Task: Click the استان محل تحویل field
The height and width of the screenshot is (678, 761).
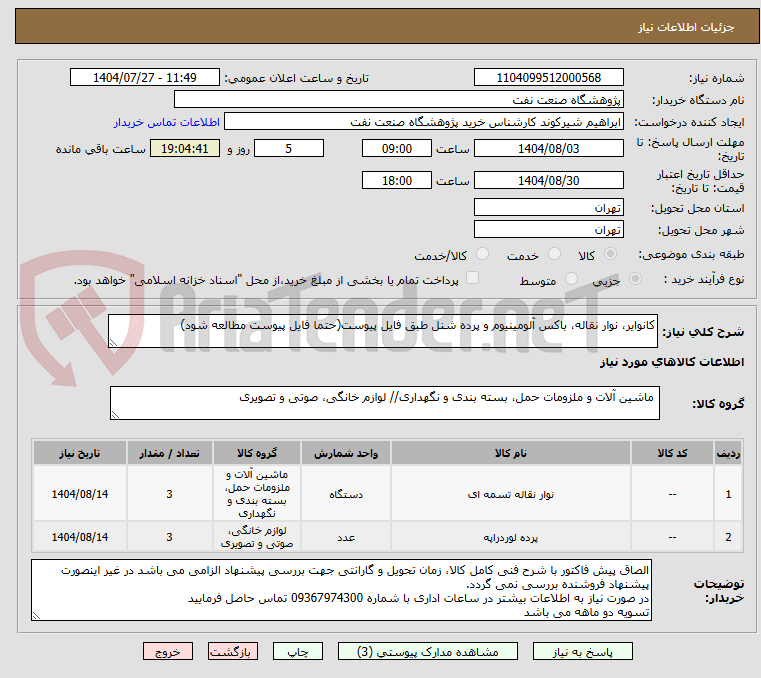Action: click(x=548, y=207)
